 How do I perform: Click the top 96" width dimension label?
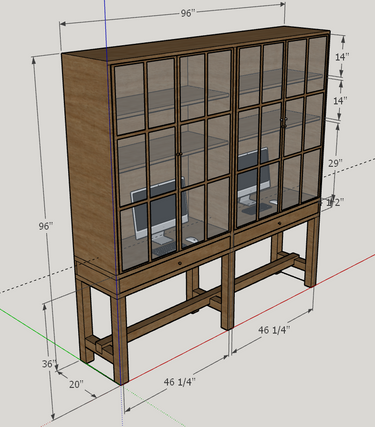point(188,13)
